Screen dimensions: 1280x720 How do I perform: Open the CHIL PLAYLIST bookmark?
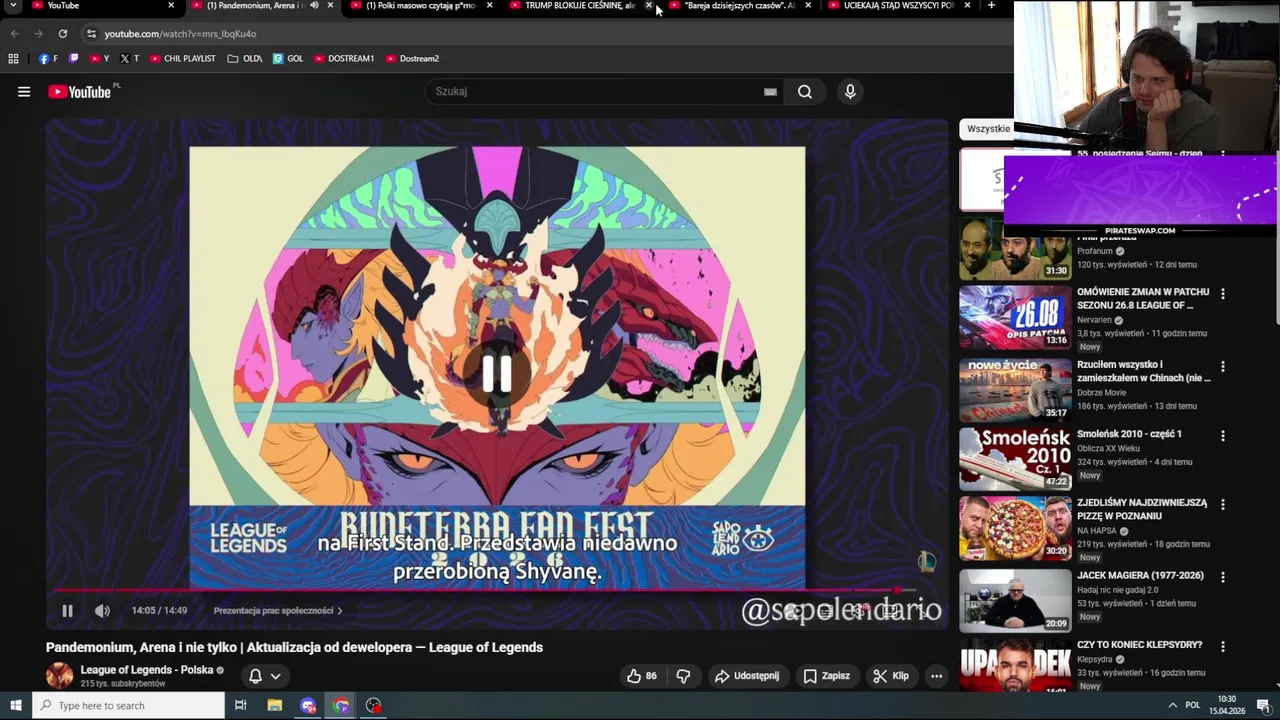[183, 59]
